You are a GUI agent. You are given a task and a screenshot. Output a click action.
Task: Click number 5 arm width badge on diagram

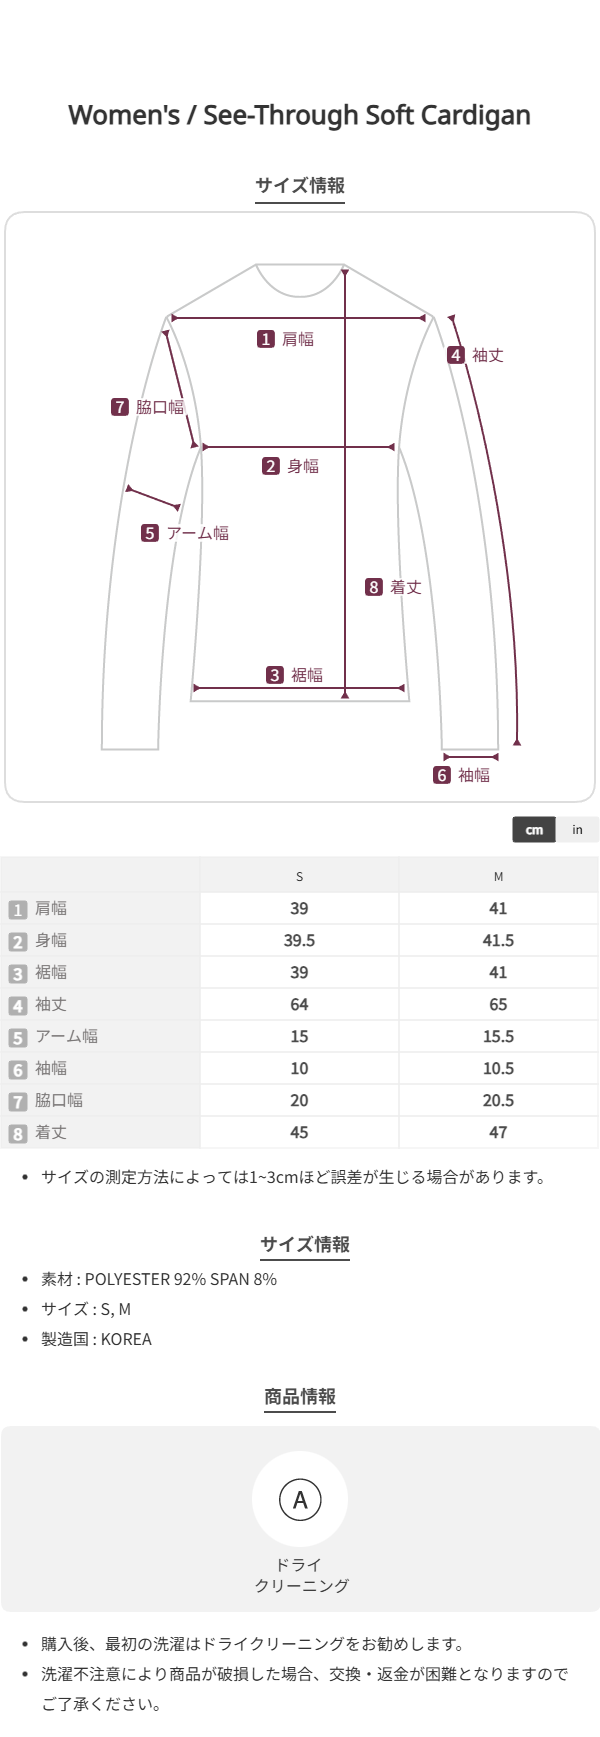pos(150,534)
